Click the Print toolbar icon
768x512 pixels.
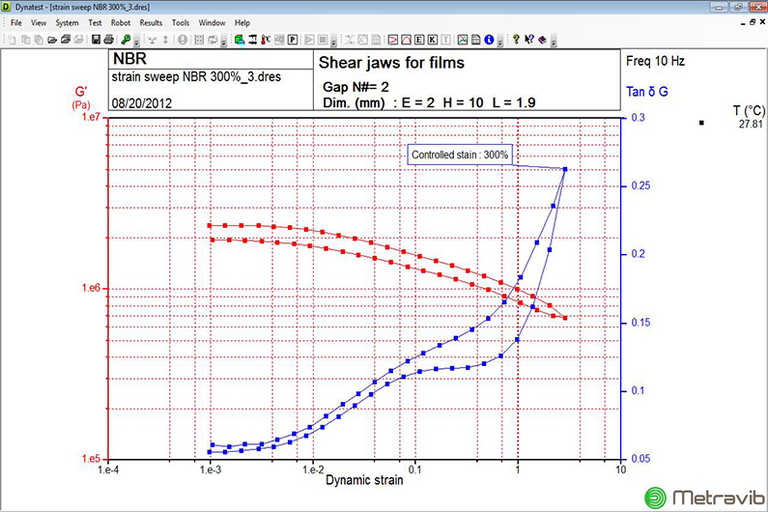tap(109, 40)
